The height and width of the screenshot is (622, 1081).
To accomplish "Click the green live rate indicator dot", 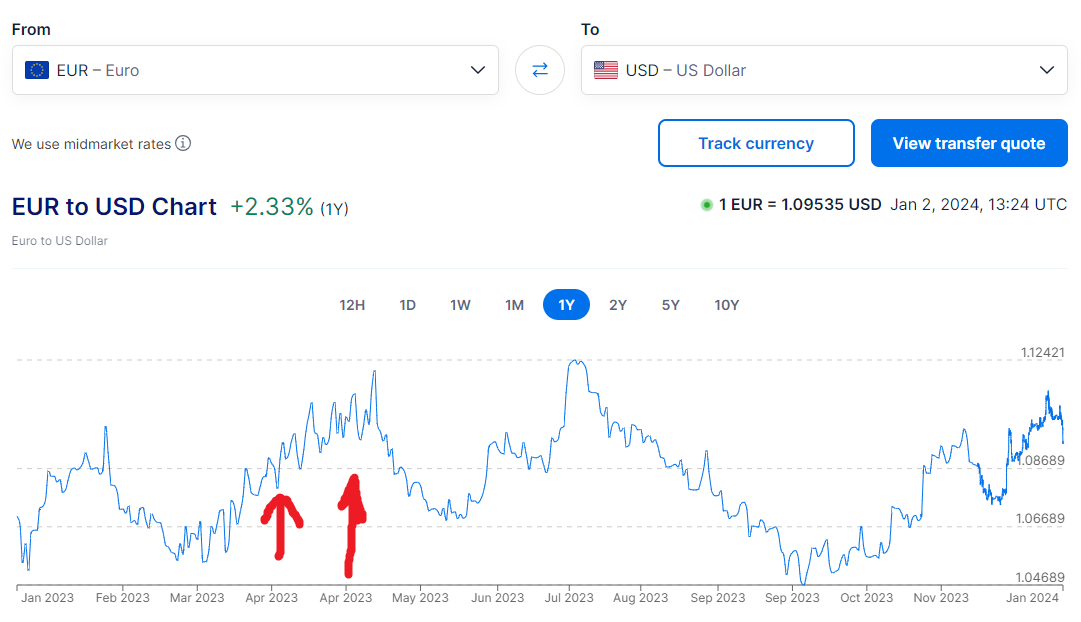I will pyautogui.click(x=707, y=205).
